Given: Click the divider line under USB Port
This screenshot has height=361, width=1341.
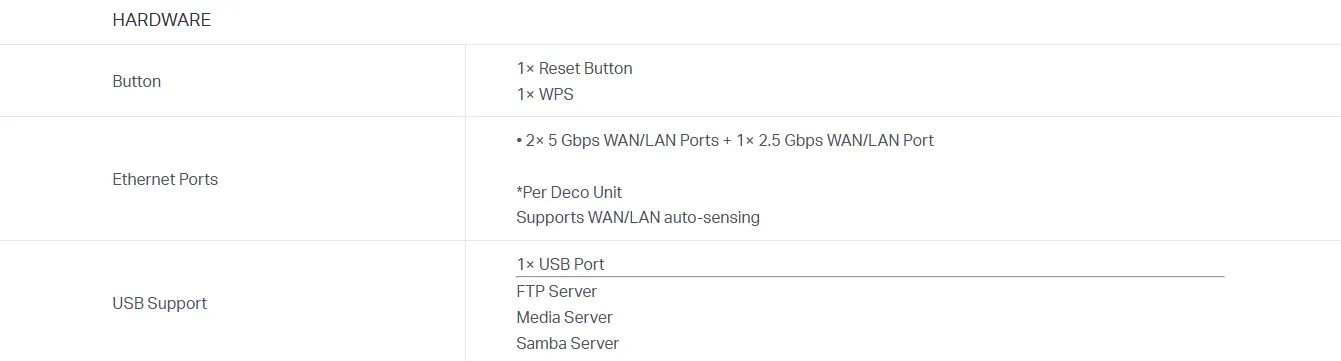Looking at the screenshot, I should [x=870, y=276].
